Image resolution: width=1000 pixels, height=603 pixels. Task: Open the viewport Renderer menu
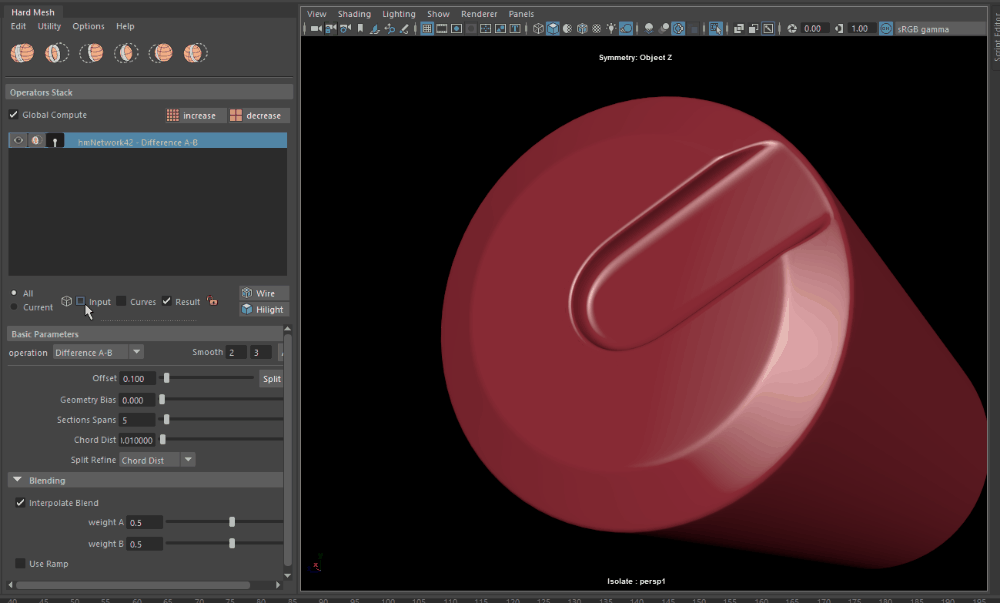pyautogui.click(x=479, y=14)
